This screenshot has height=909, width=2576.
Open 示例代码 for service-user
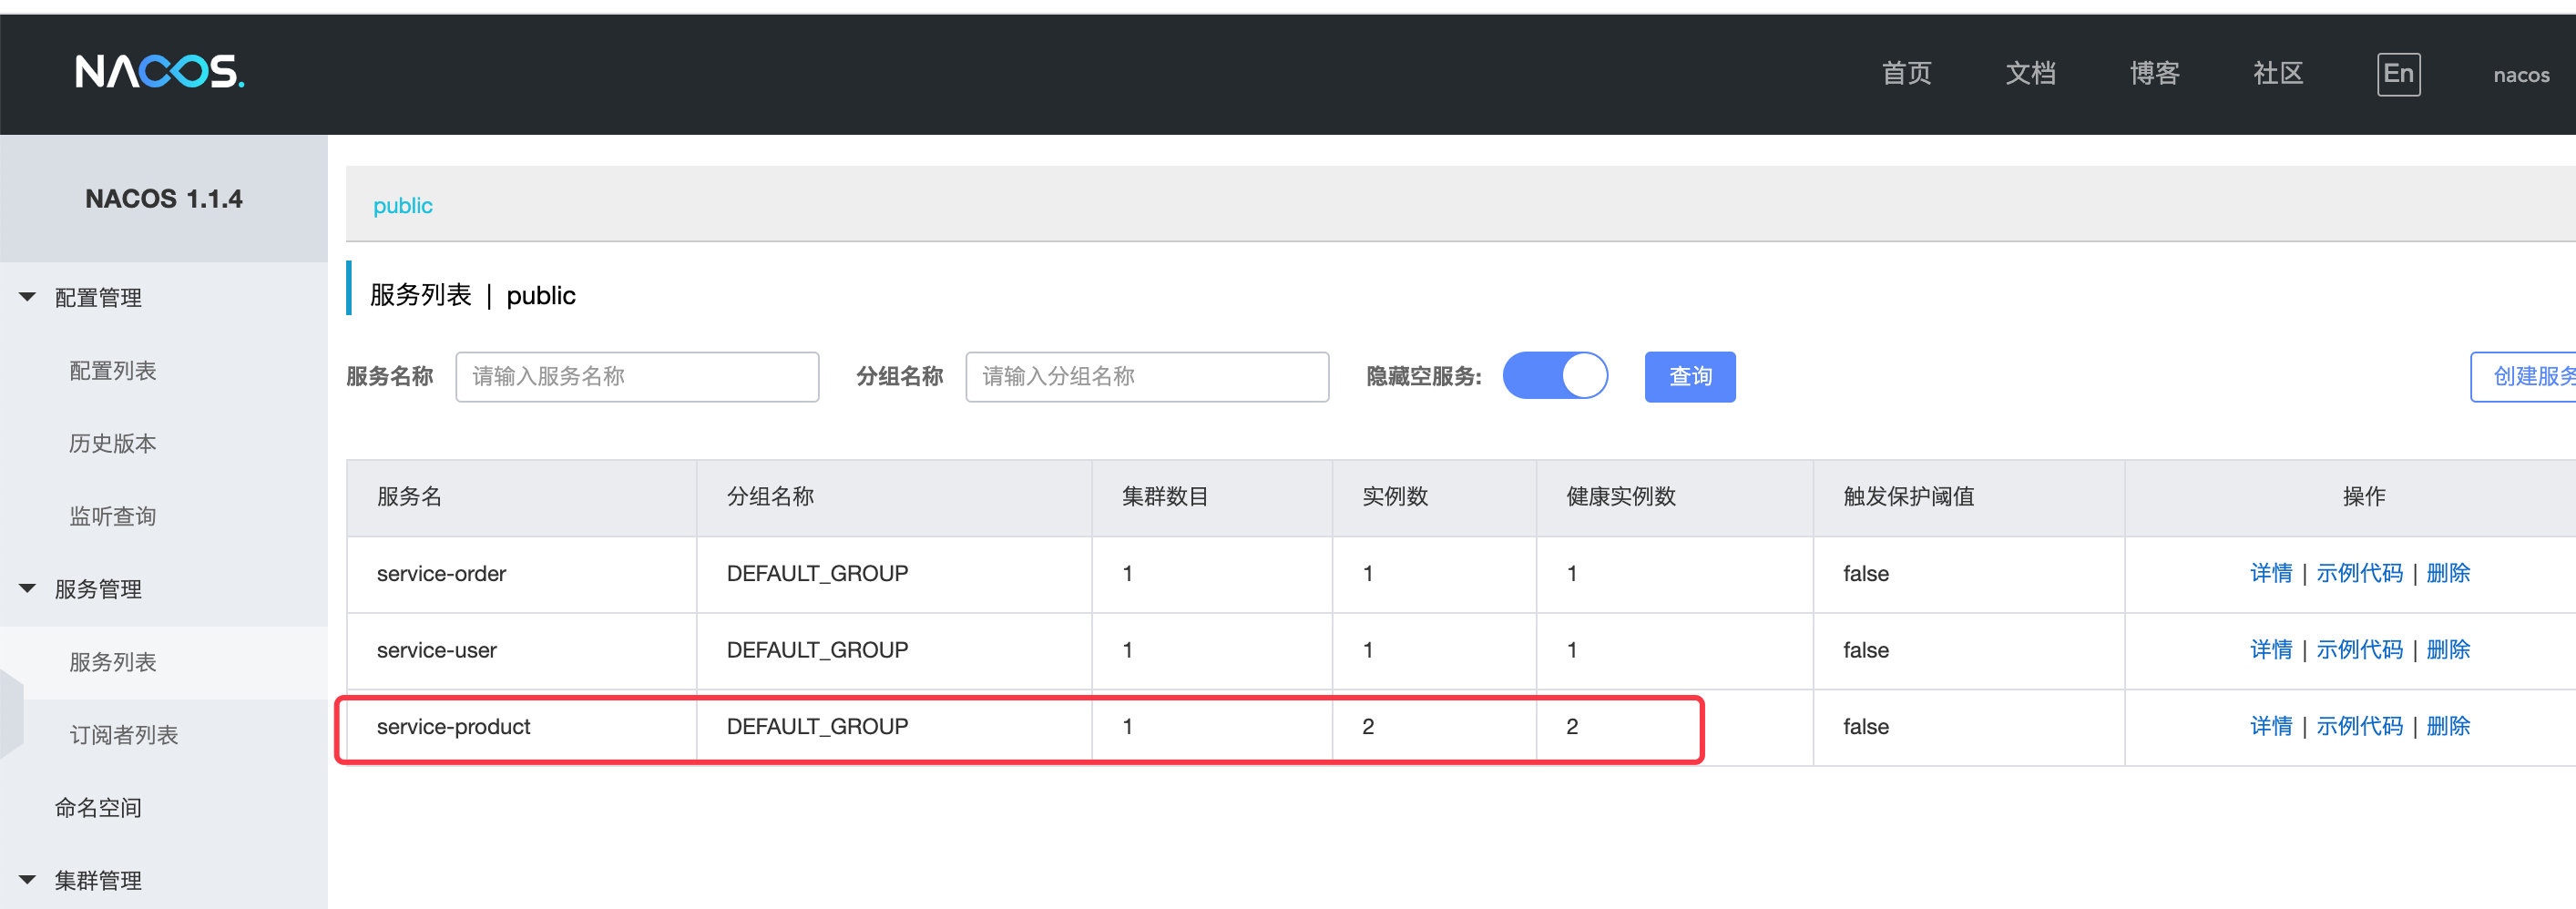coord(2359,650)
